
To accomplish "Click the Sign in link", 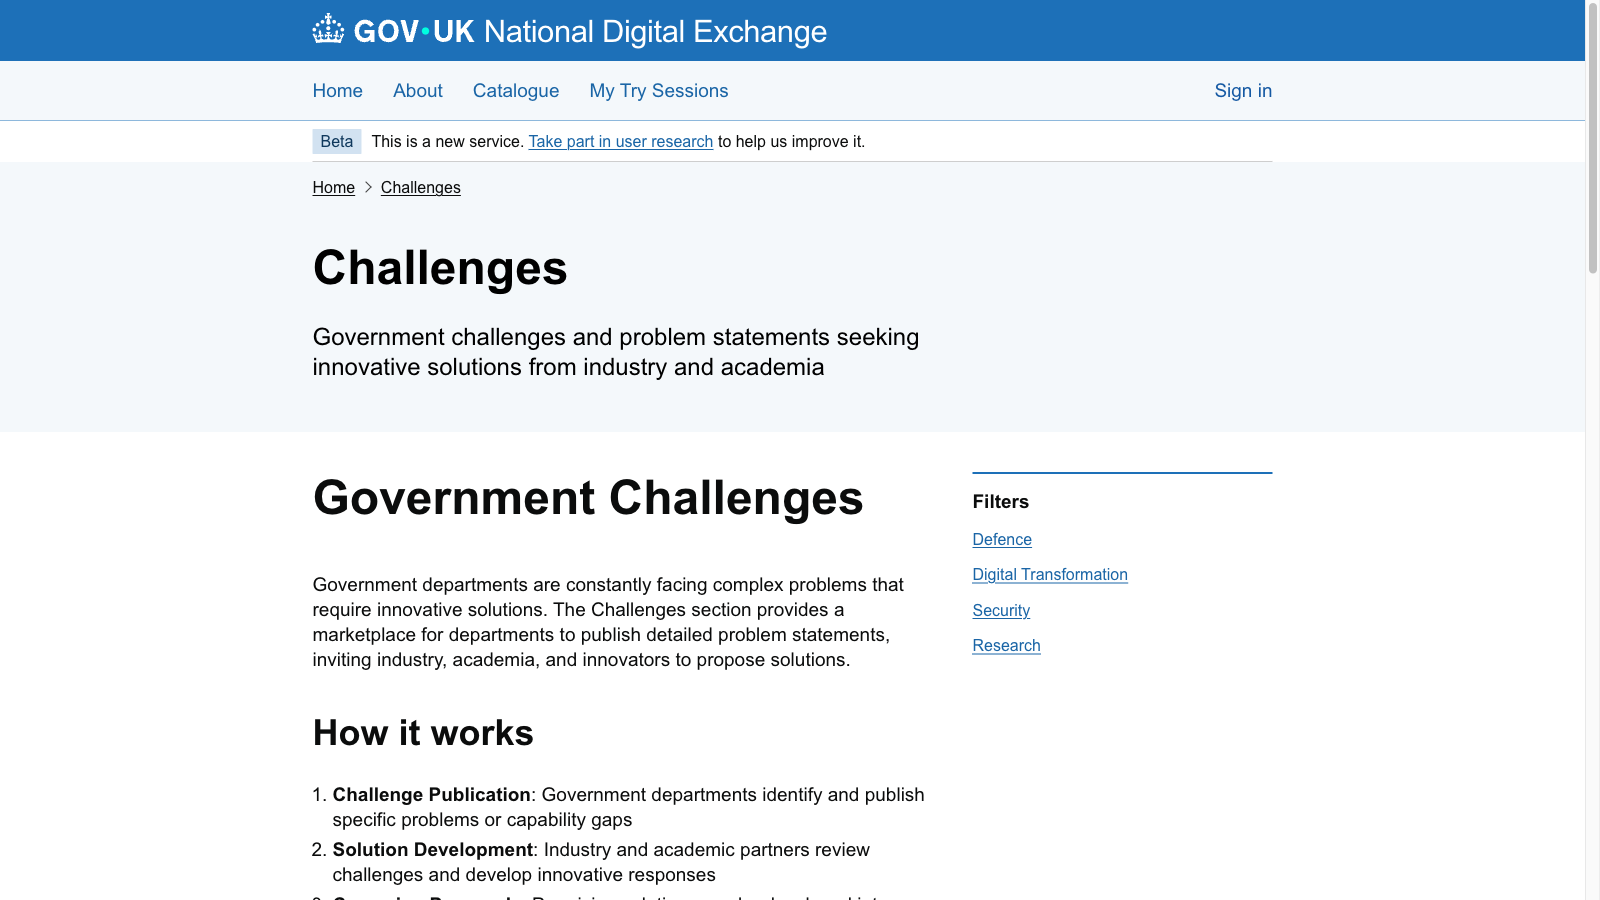I will click(x=1243, y=91).
